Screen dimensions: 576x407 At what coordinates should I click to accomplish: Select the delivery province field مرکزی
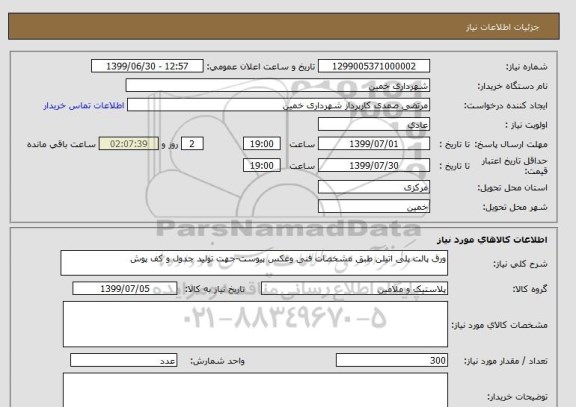tap(374, 187)
